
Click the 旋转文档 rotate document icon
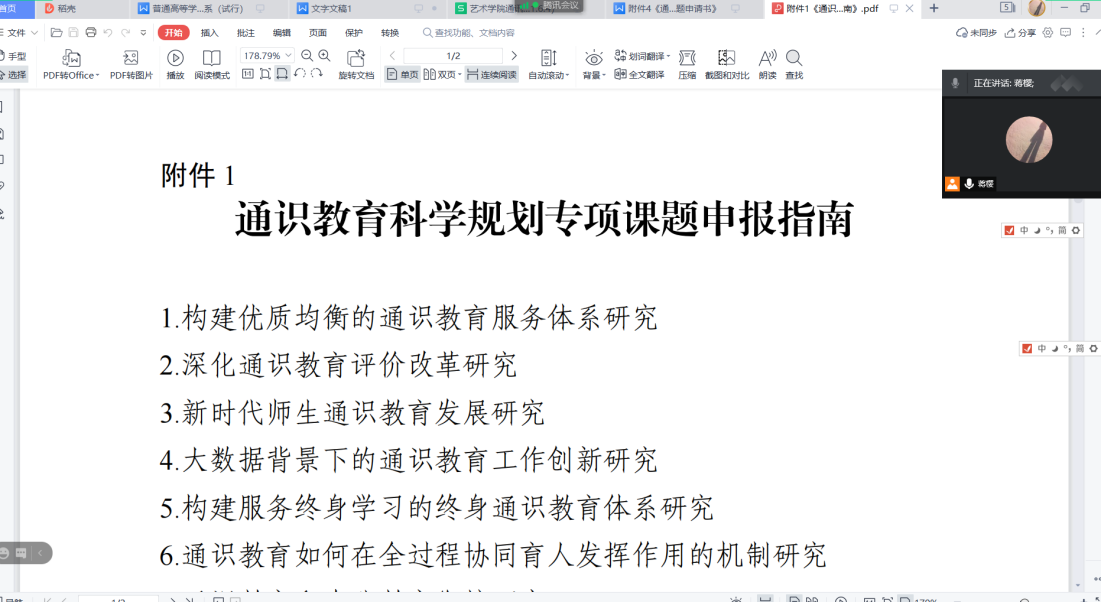click(x=356, y=58)
